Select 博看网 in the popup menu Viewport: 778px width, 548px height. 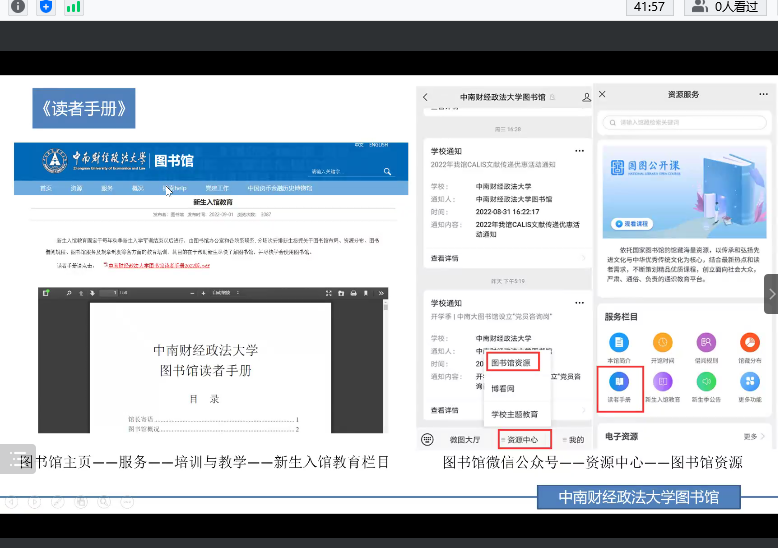pyautogui.click(x=501, y=388)
